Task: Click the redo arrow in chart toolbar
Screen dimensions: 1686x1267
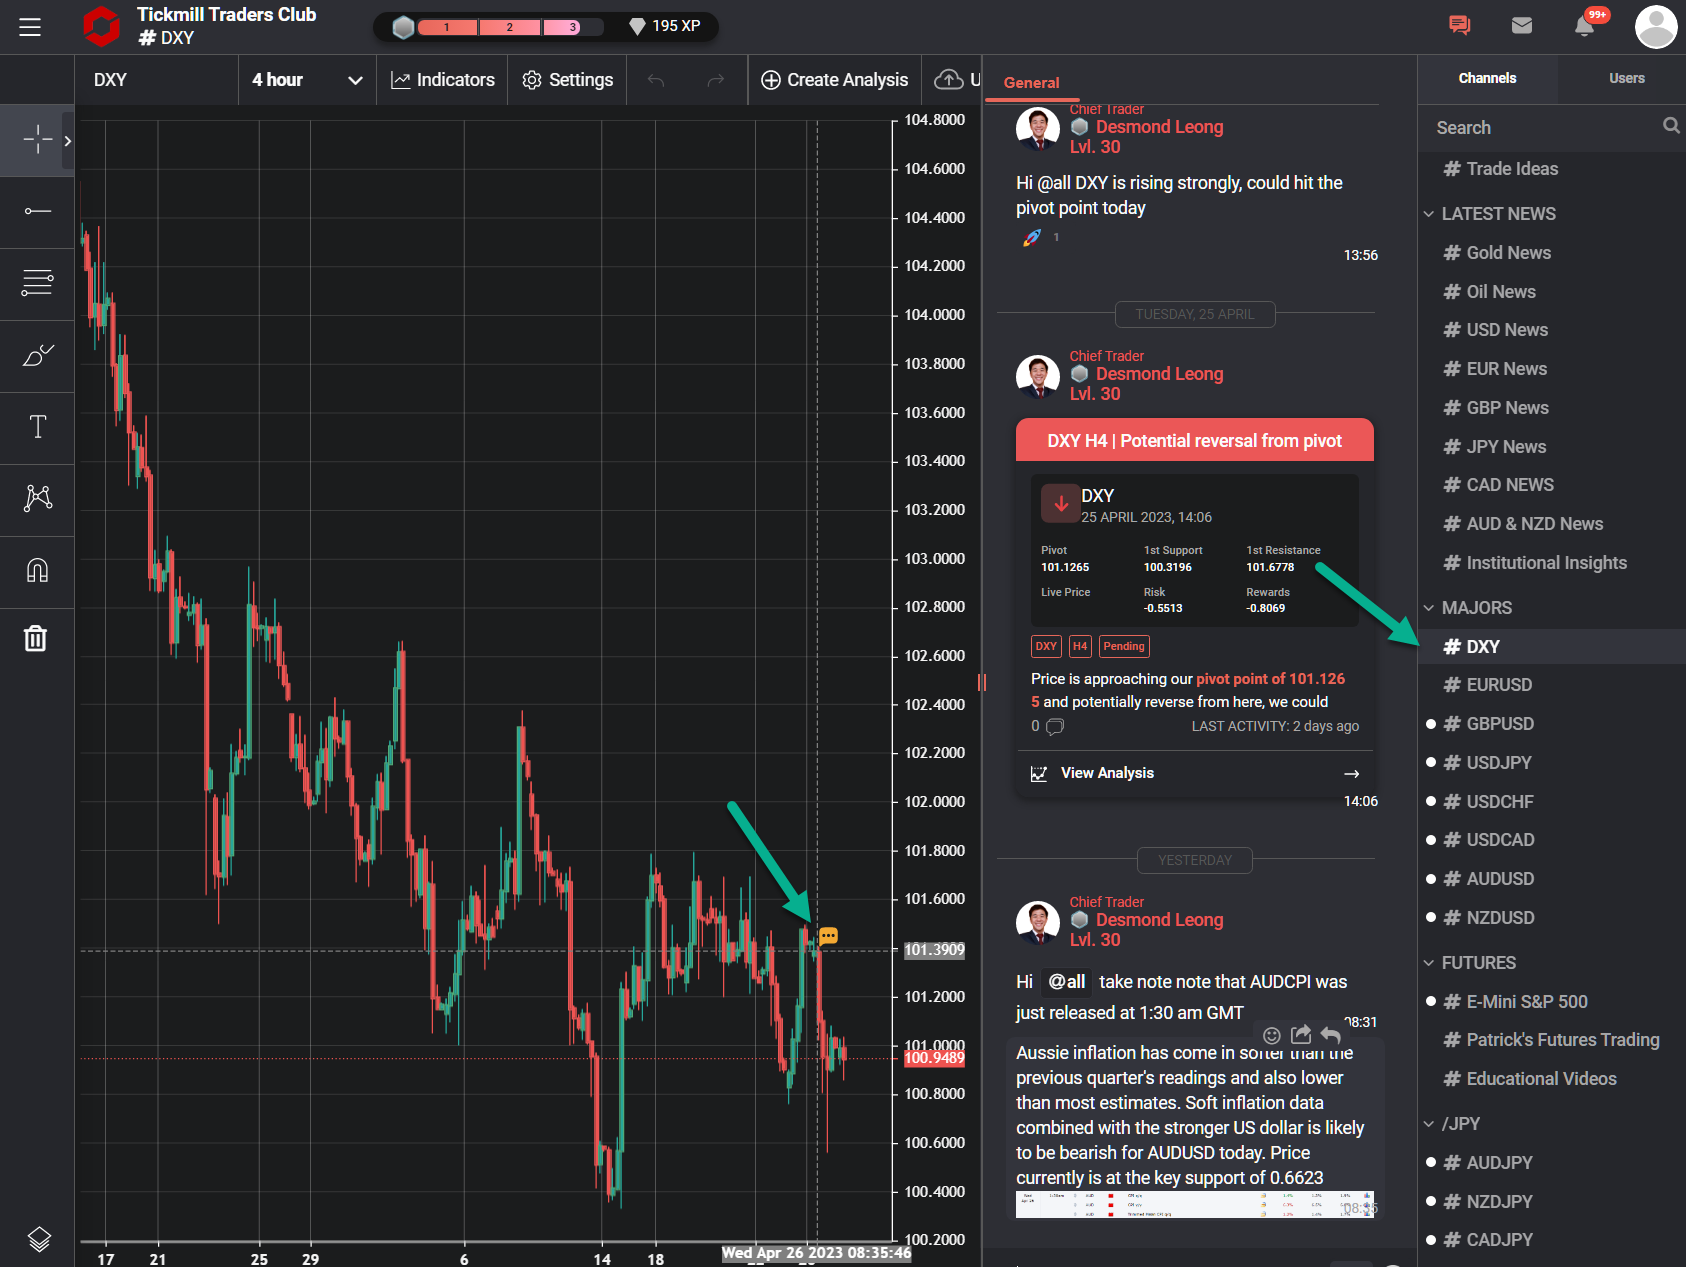Action: tap(716, 80)
